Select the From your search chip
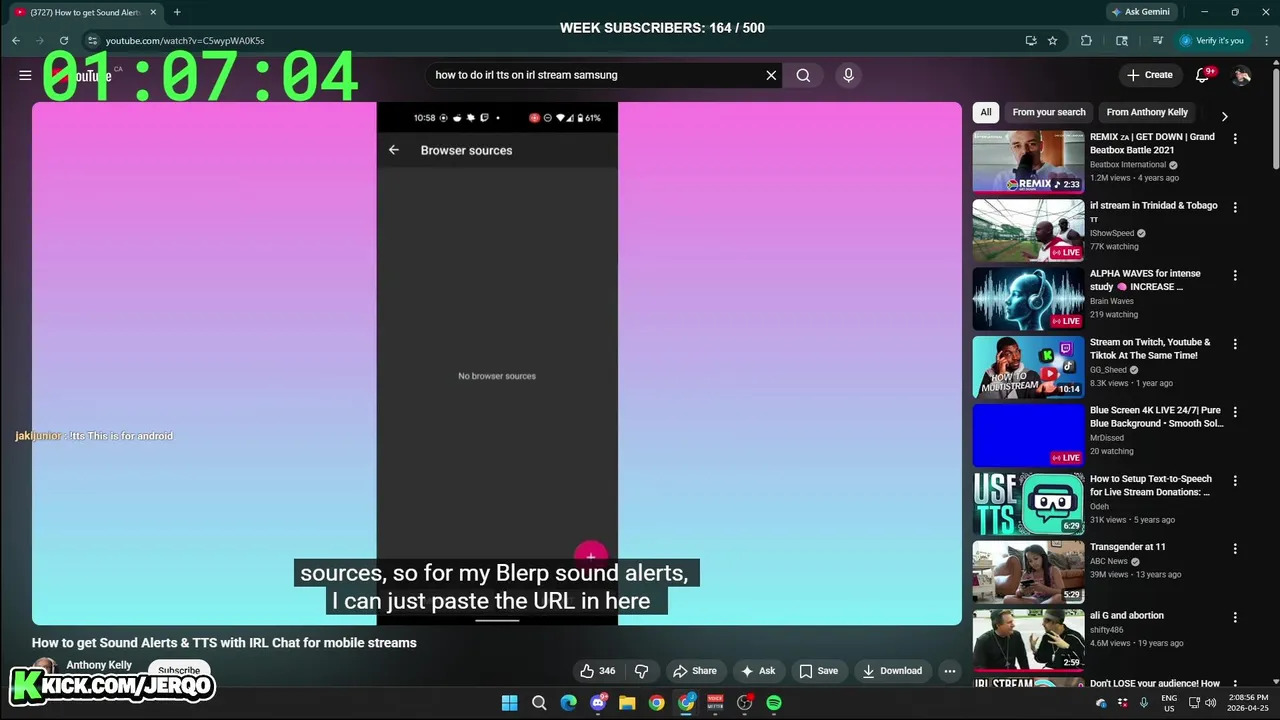Viewport: 1280px width, 720px height. click(1049, 112)
